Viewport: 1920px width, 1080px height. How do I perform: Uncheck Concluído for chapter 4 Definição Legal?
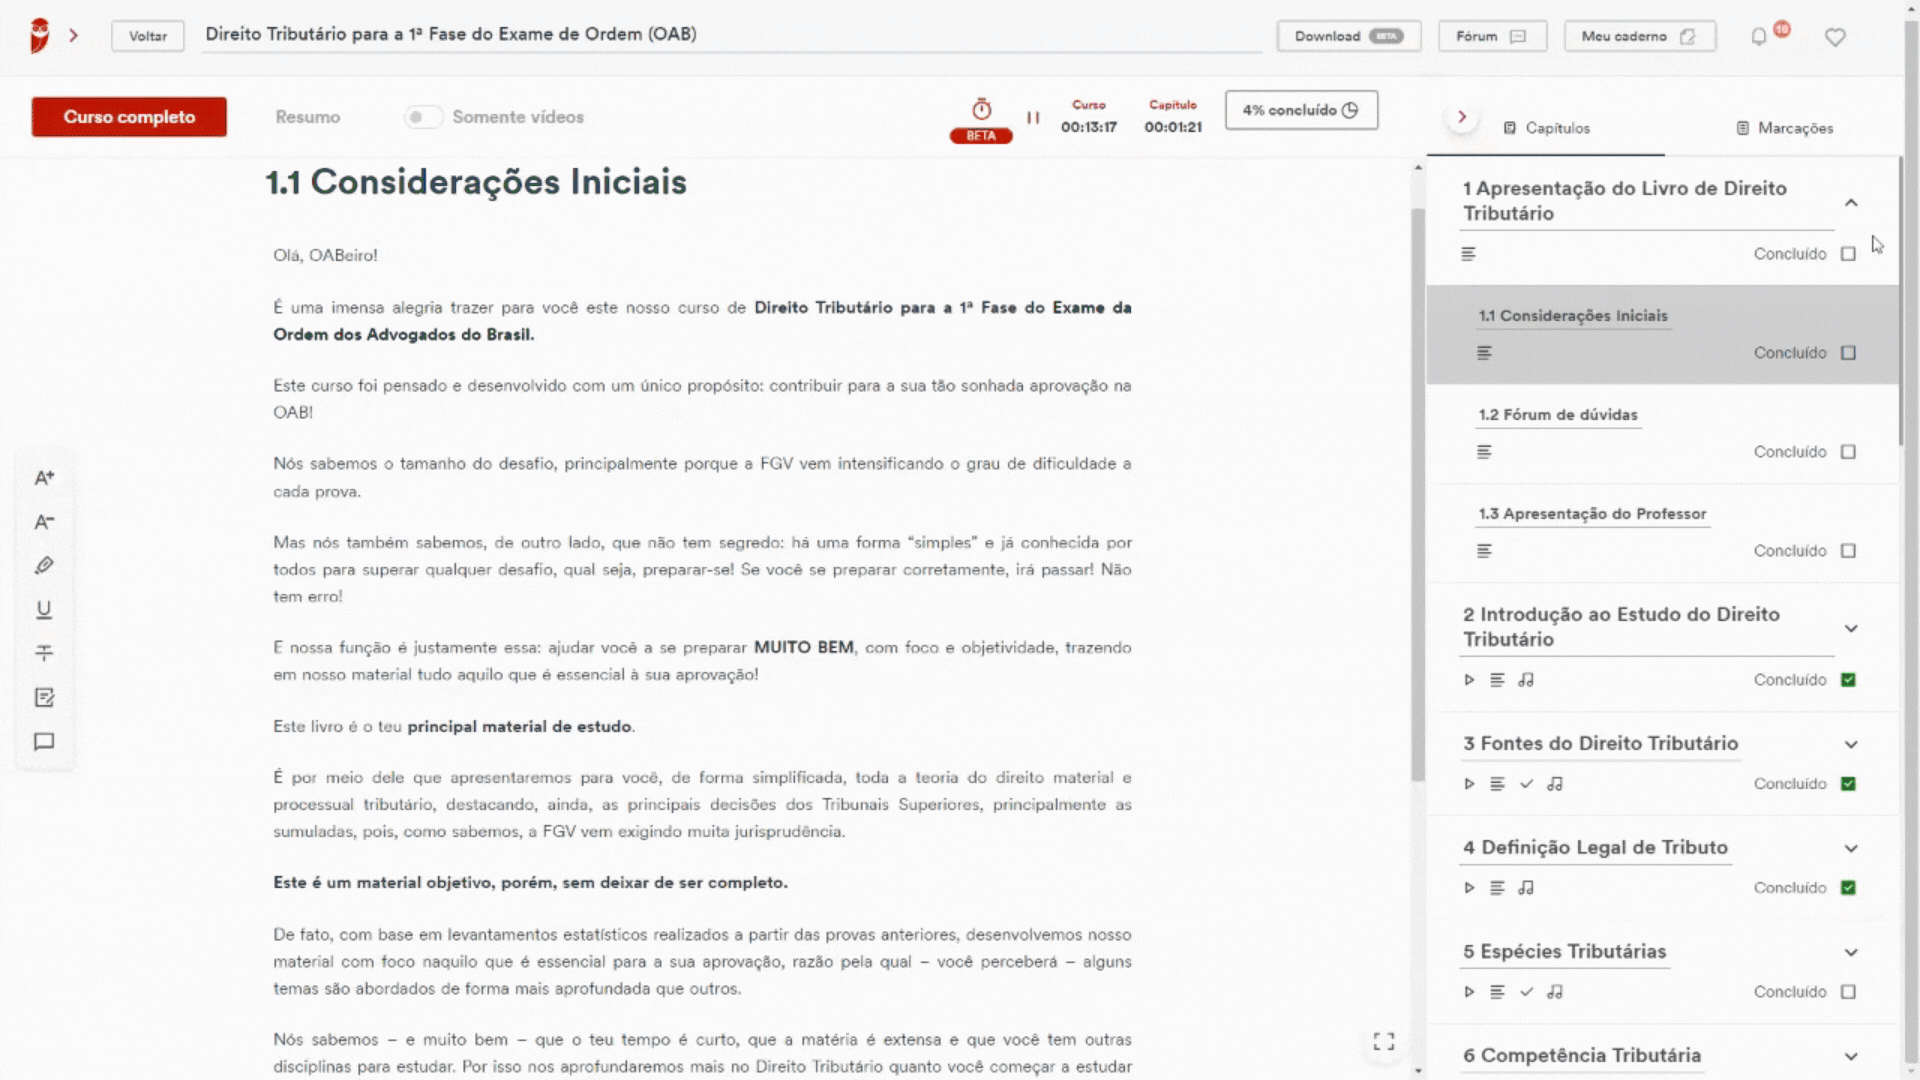(1848, 888)
